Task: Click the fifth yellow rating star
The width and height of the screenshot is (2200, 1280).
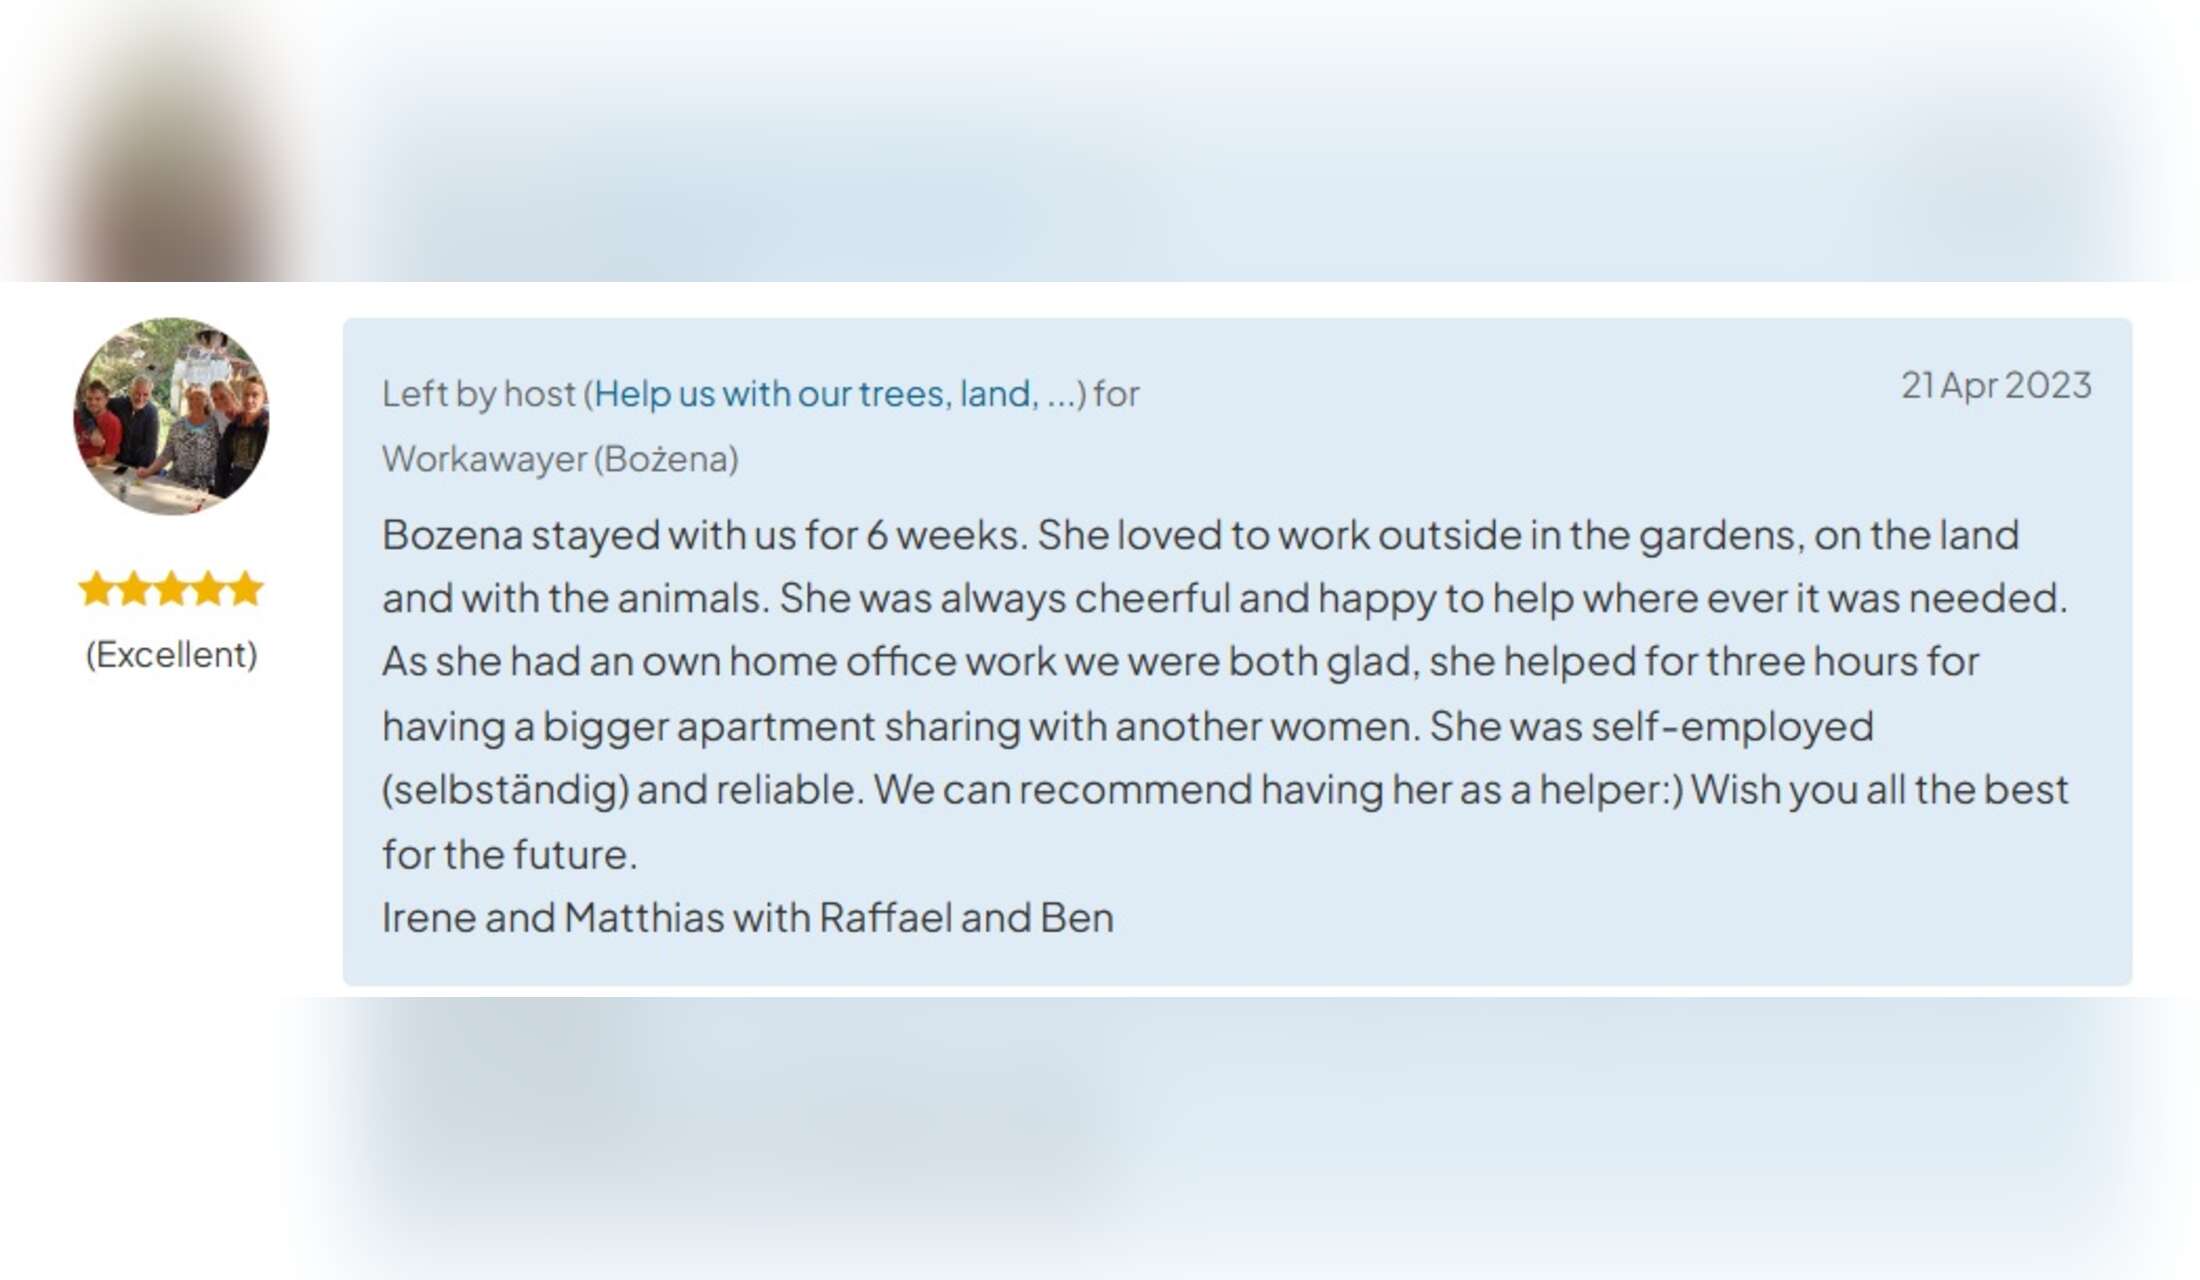Action: 245,589
